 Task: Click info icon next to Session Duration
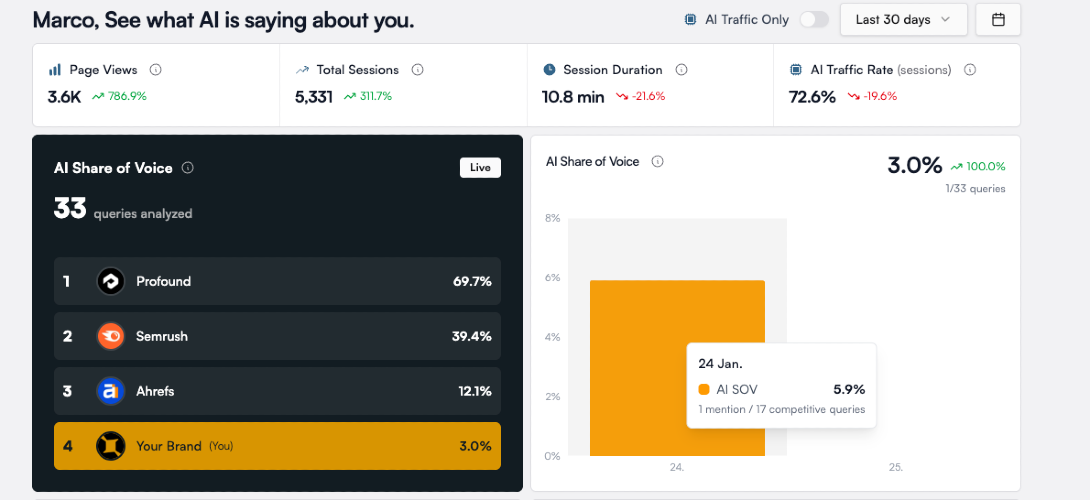tap(681, 70)
